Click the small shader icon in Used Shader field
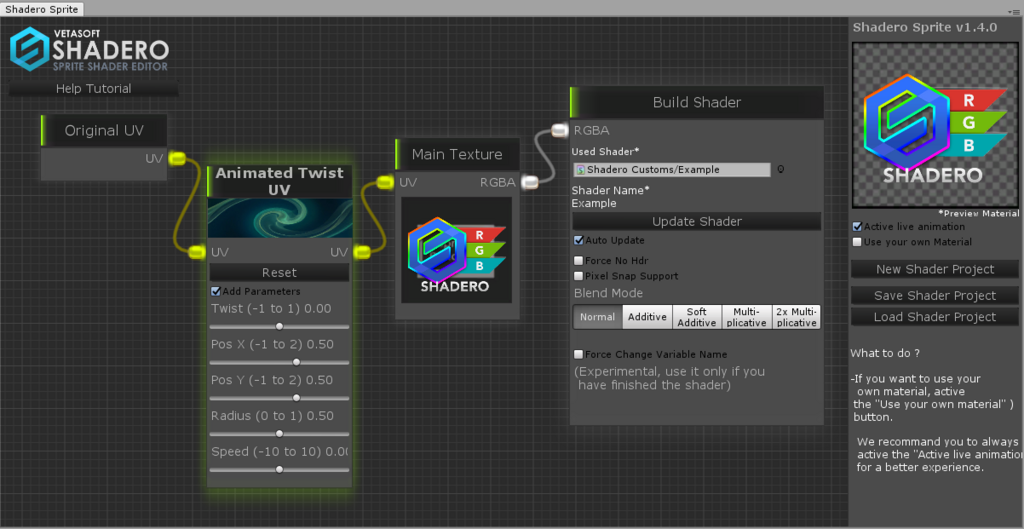The width and height of the screenshot is (1024, 529). coord(580,170)
